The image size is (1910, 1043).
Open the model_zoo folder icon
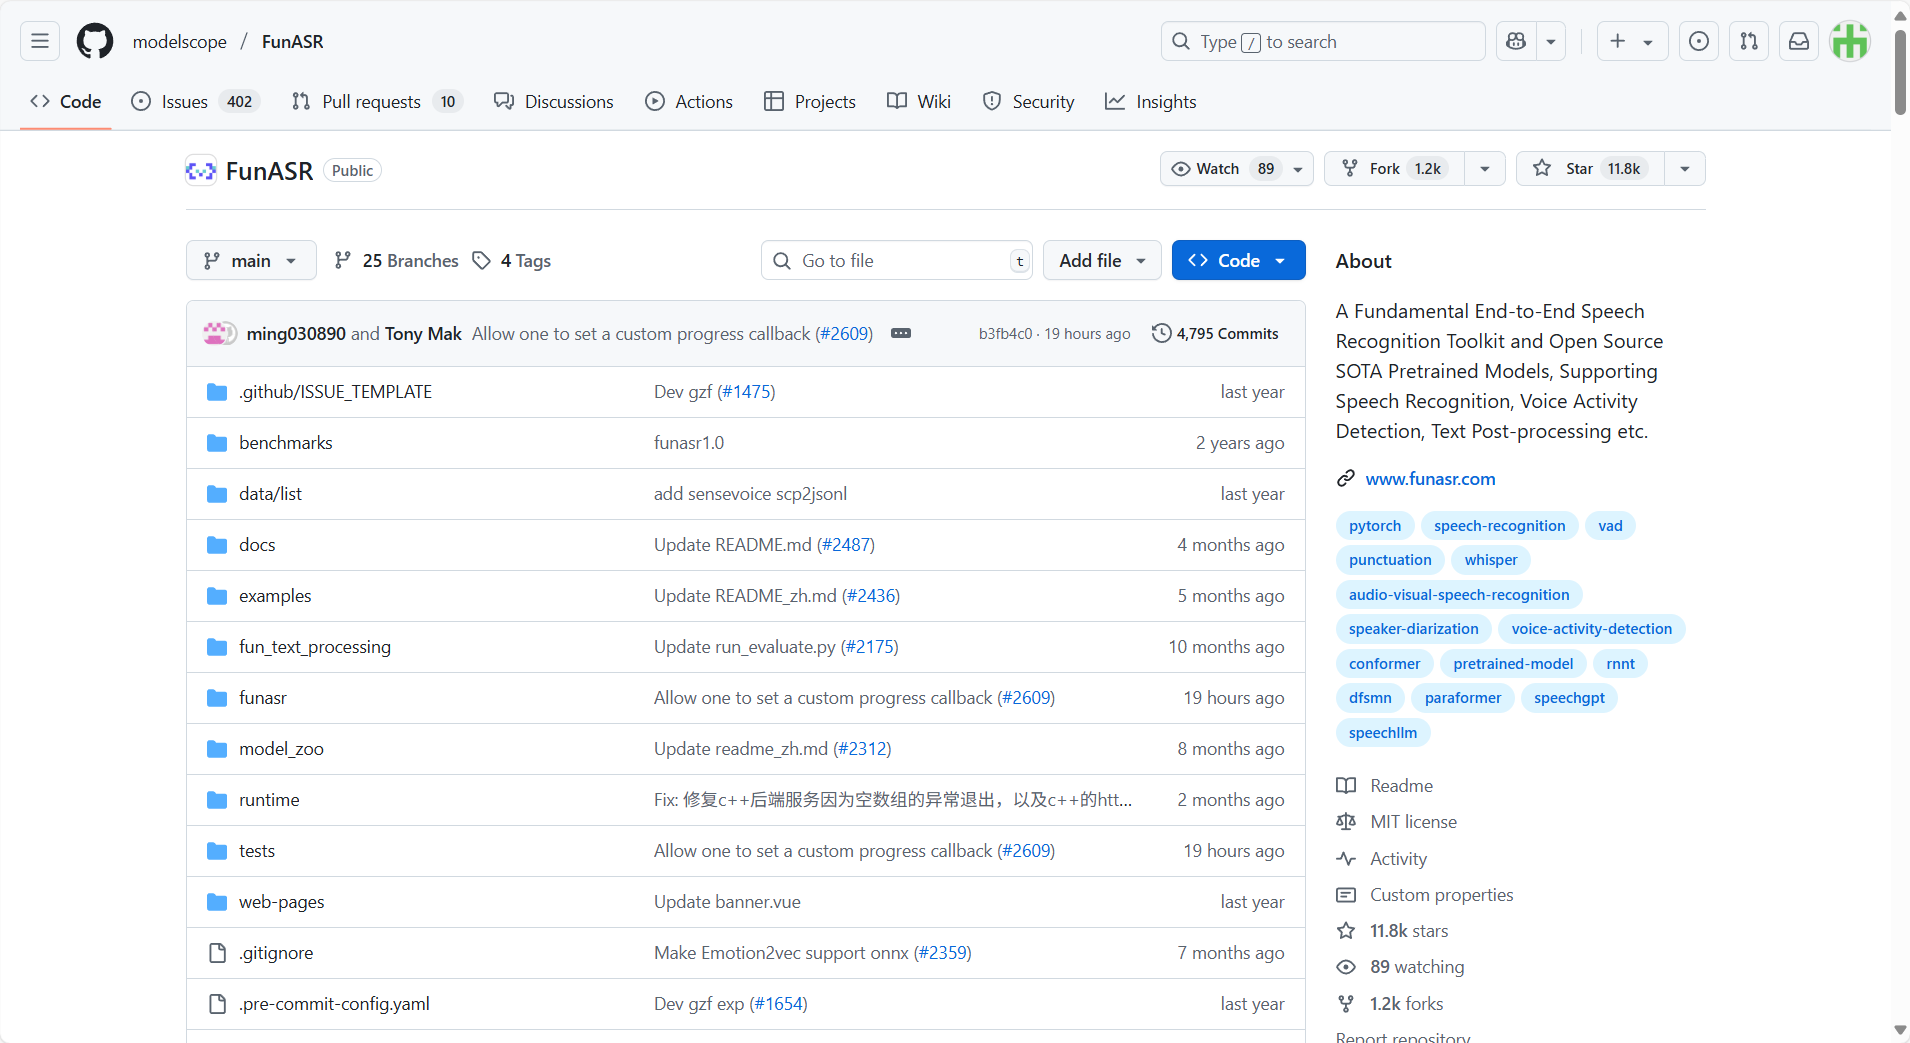[x=217, y=748]
